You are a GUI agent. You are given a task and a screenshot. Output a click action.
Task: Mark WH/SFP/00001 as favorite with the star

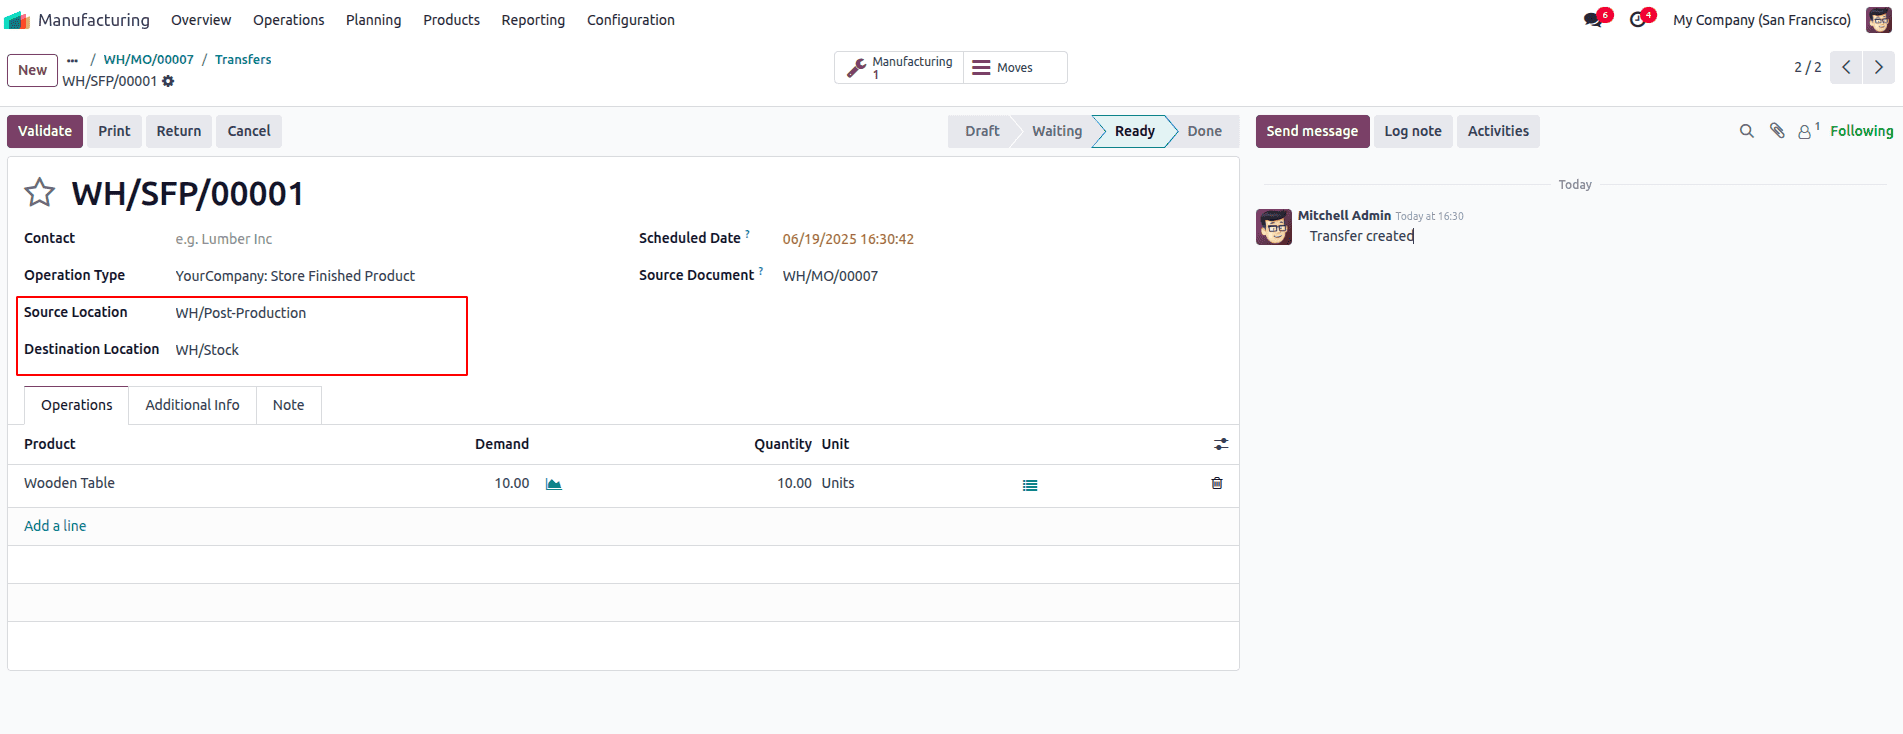click(x=40, y=192)
